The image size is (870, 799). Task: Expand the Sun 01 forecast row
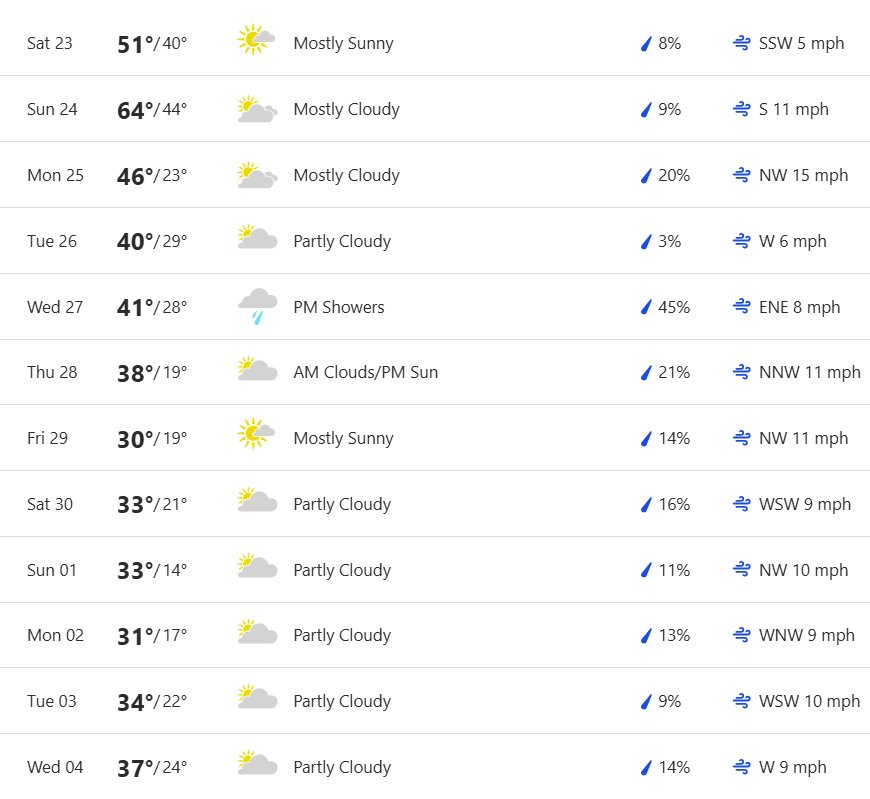pyautogui.click(x=435, y=570)
